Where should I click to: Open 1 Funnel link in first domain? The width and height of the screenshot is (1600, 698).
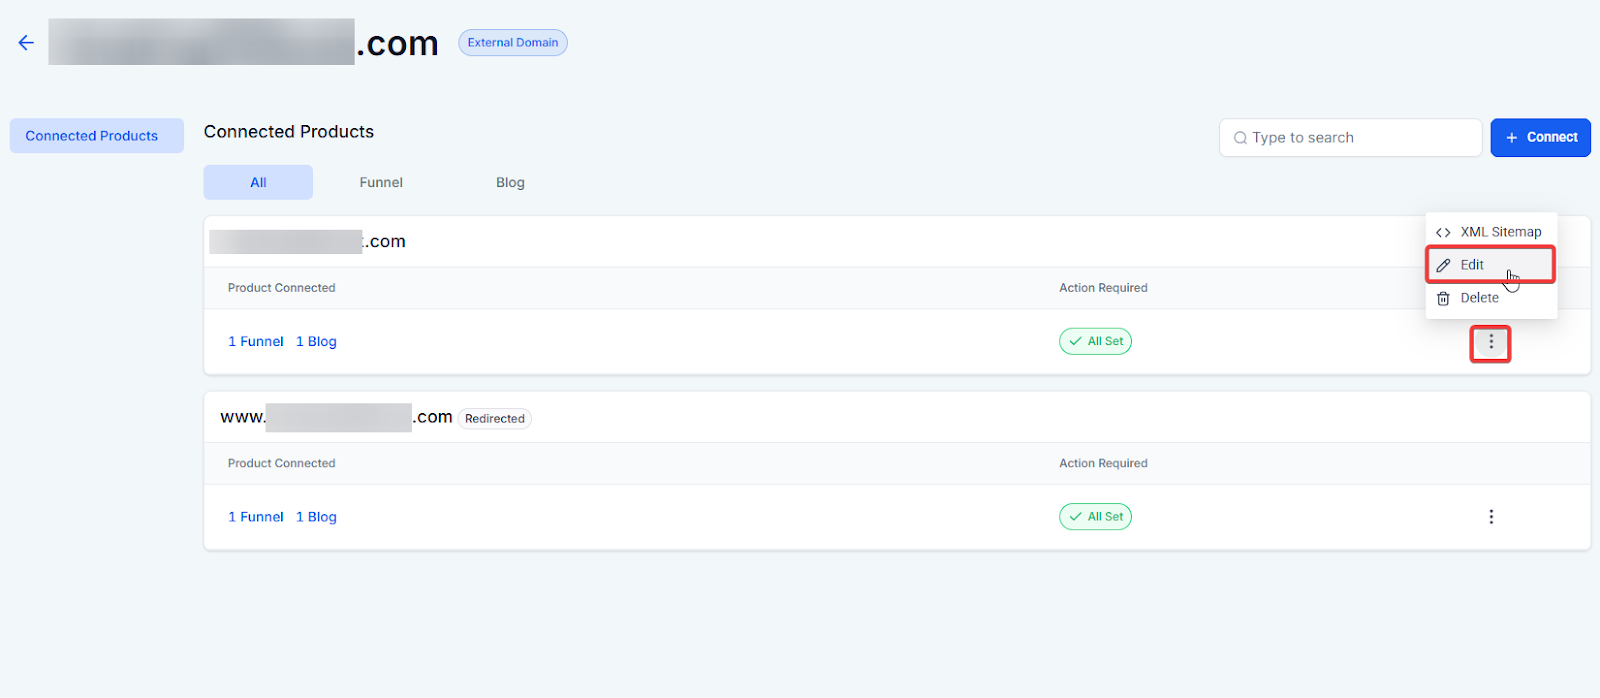coord(256,342)
